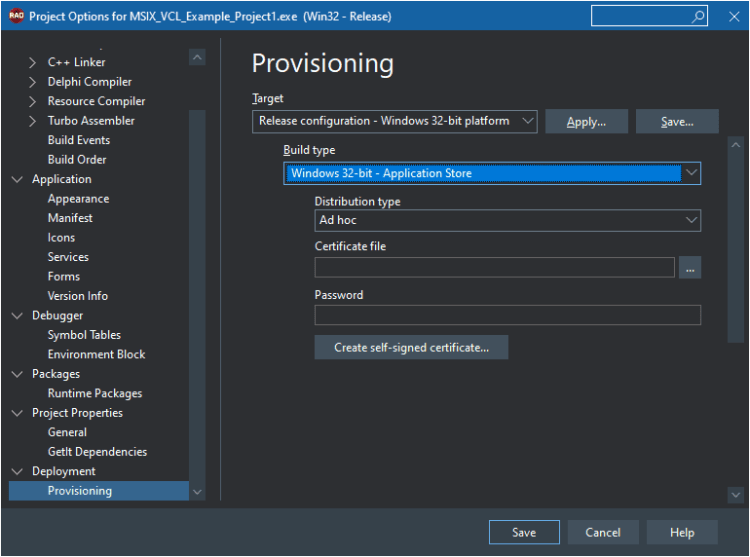
Task: Select the Debugger tree label
Action: (57, 316)
